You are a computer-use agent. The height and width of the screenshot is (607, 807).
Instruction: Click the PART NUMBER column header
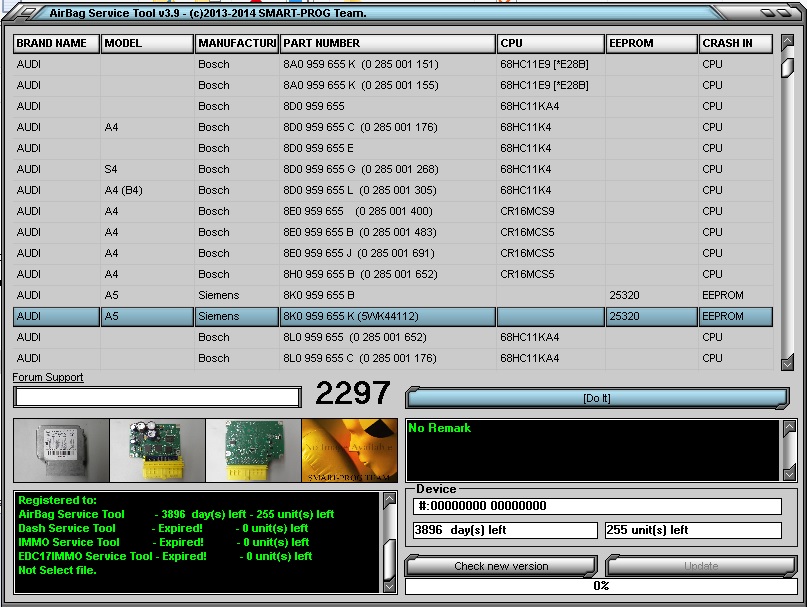pos(388,43)
